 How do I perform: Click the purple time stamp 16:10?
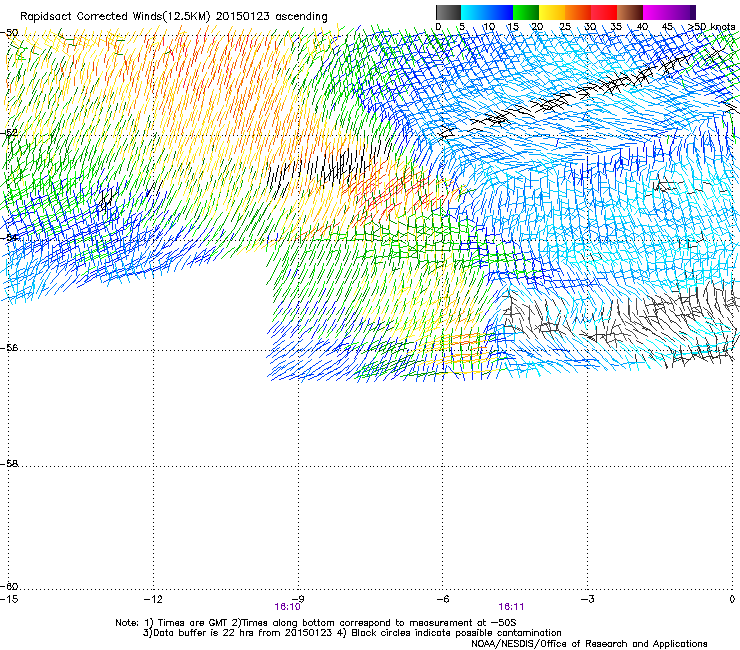pos(287,607)
